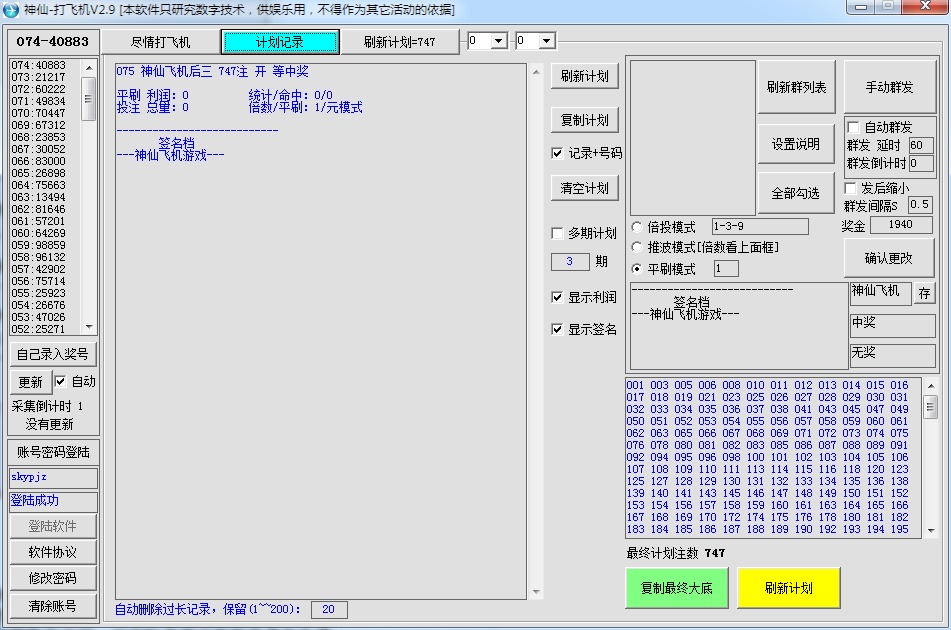Open the 计划记录 tab
951x630 pixels.
(x=280, y=42)
